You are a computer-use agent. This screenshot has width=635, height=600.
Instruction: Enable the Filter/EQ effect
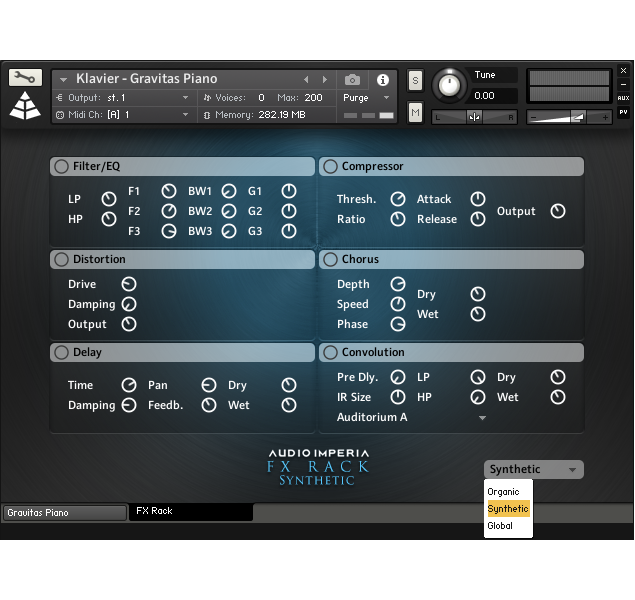pyautogui.click(x=61, y=166)
